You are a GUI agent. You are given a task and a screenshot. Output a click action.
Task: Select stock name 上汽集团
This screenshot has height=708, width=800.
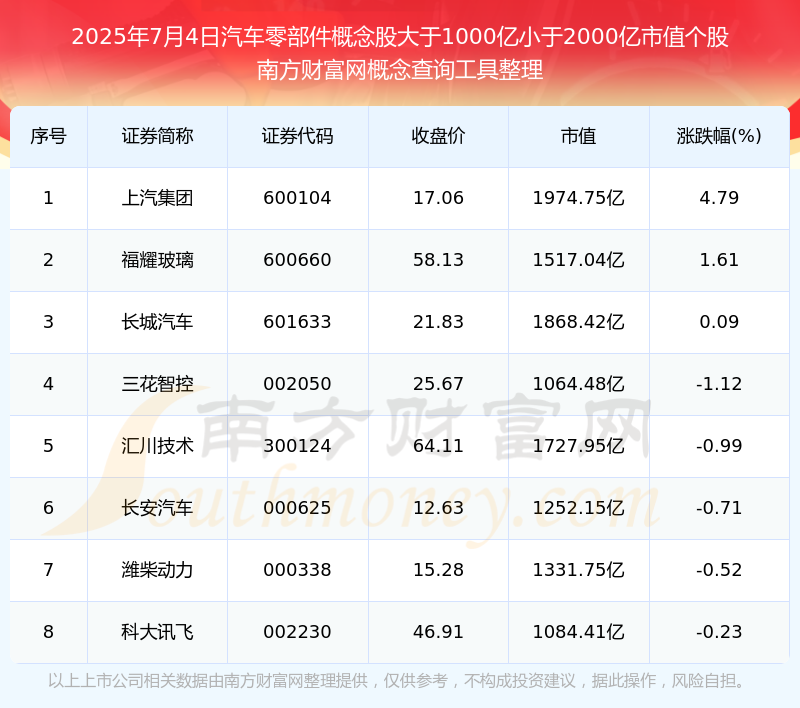click(x=157, y=198)
